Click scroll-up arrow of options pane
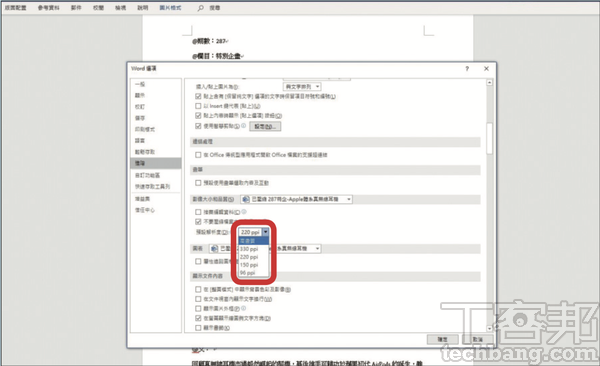The height and width of the screenshot is (366, 600). [x=489, y=83]
